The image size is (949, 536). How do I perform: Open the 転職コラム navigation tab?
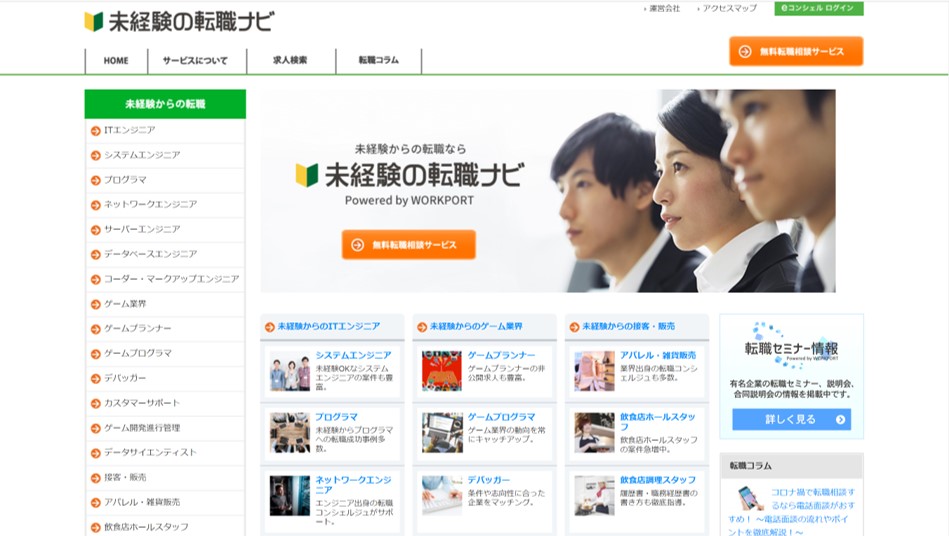coord(378,60)
